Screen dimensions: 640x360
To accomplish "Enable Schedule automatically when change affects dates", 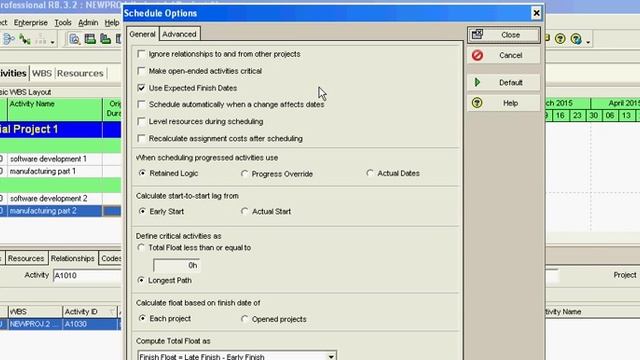I will pyautogui.click(x=141, y=104).
